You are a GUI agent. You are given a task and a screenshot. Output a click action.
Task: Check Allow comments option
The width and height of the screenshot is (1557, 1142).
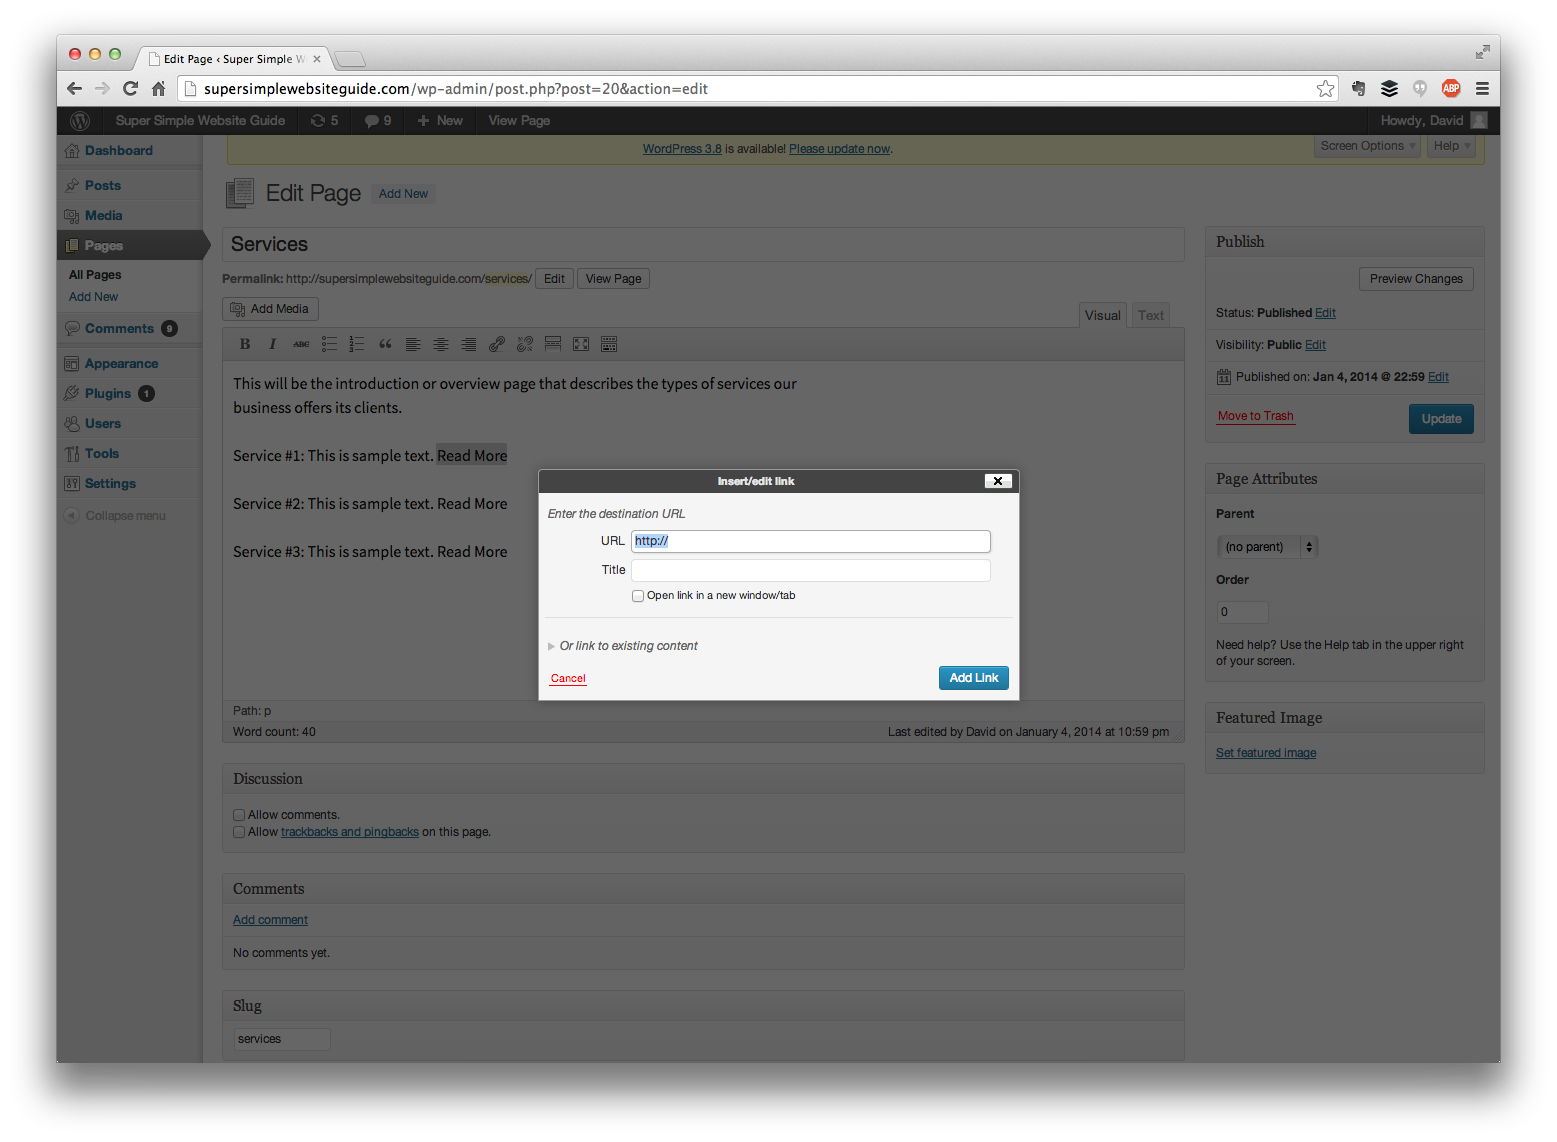(x=239, y=815)
